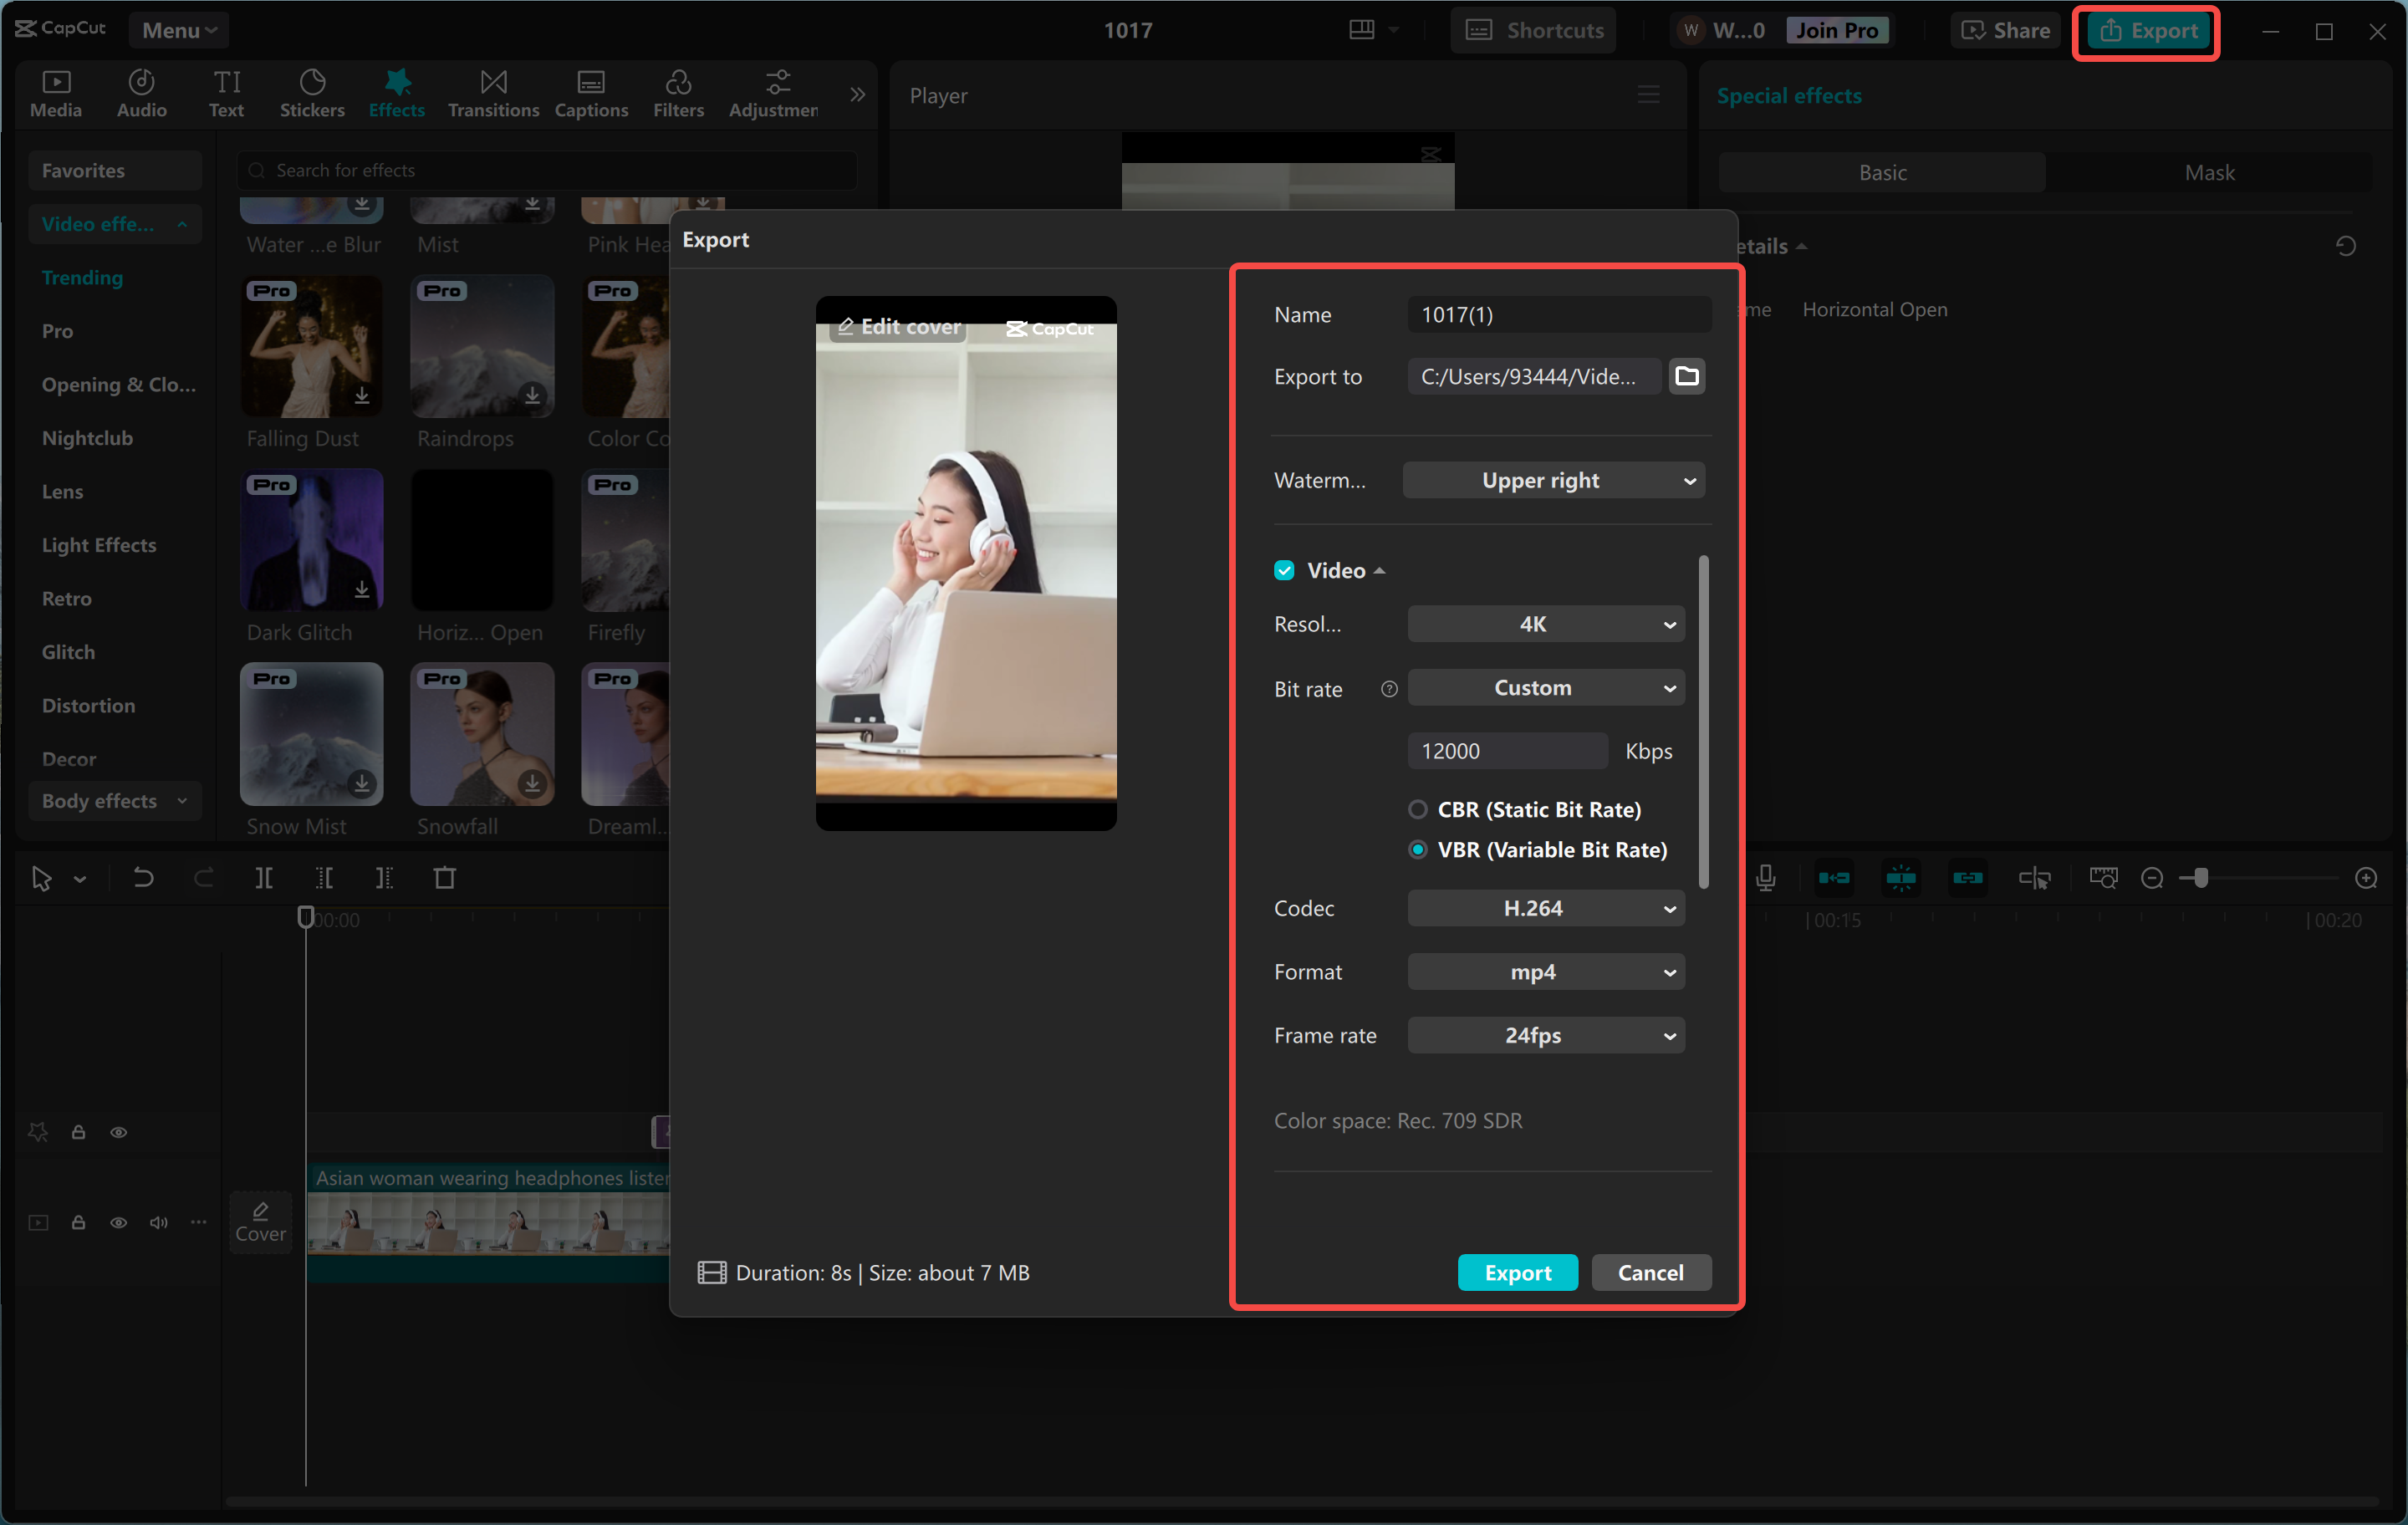Select CBR (Static Bit Rate) option
The image size is (2408, 1525).
1417,809
